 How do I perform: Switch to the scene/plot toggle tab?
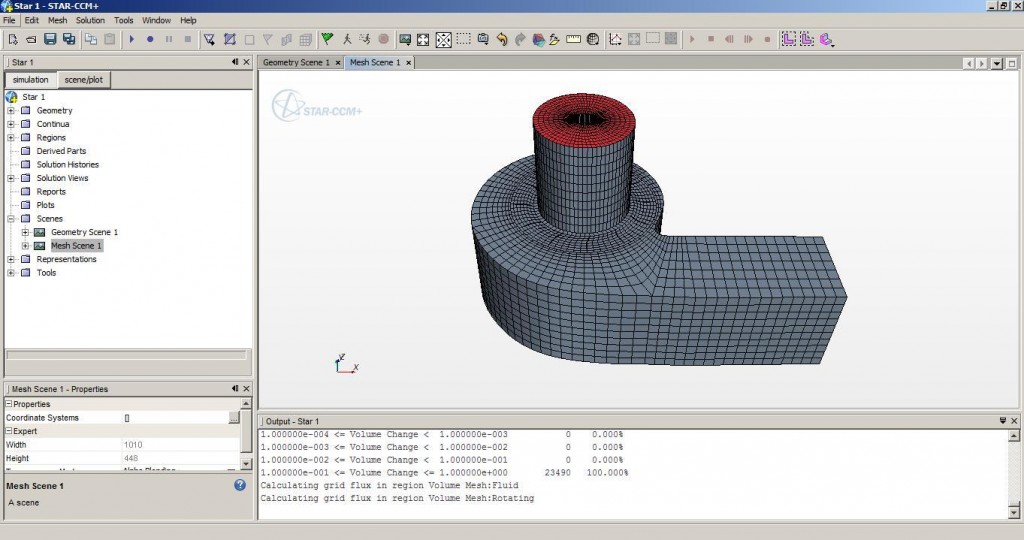click(83, 79)
